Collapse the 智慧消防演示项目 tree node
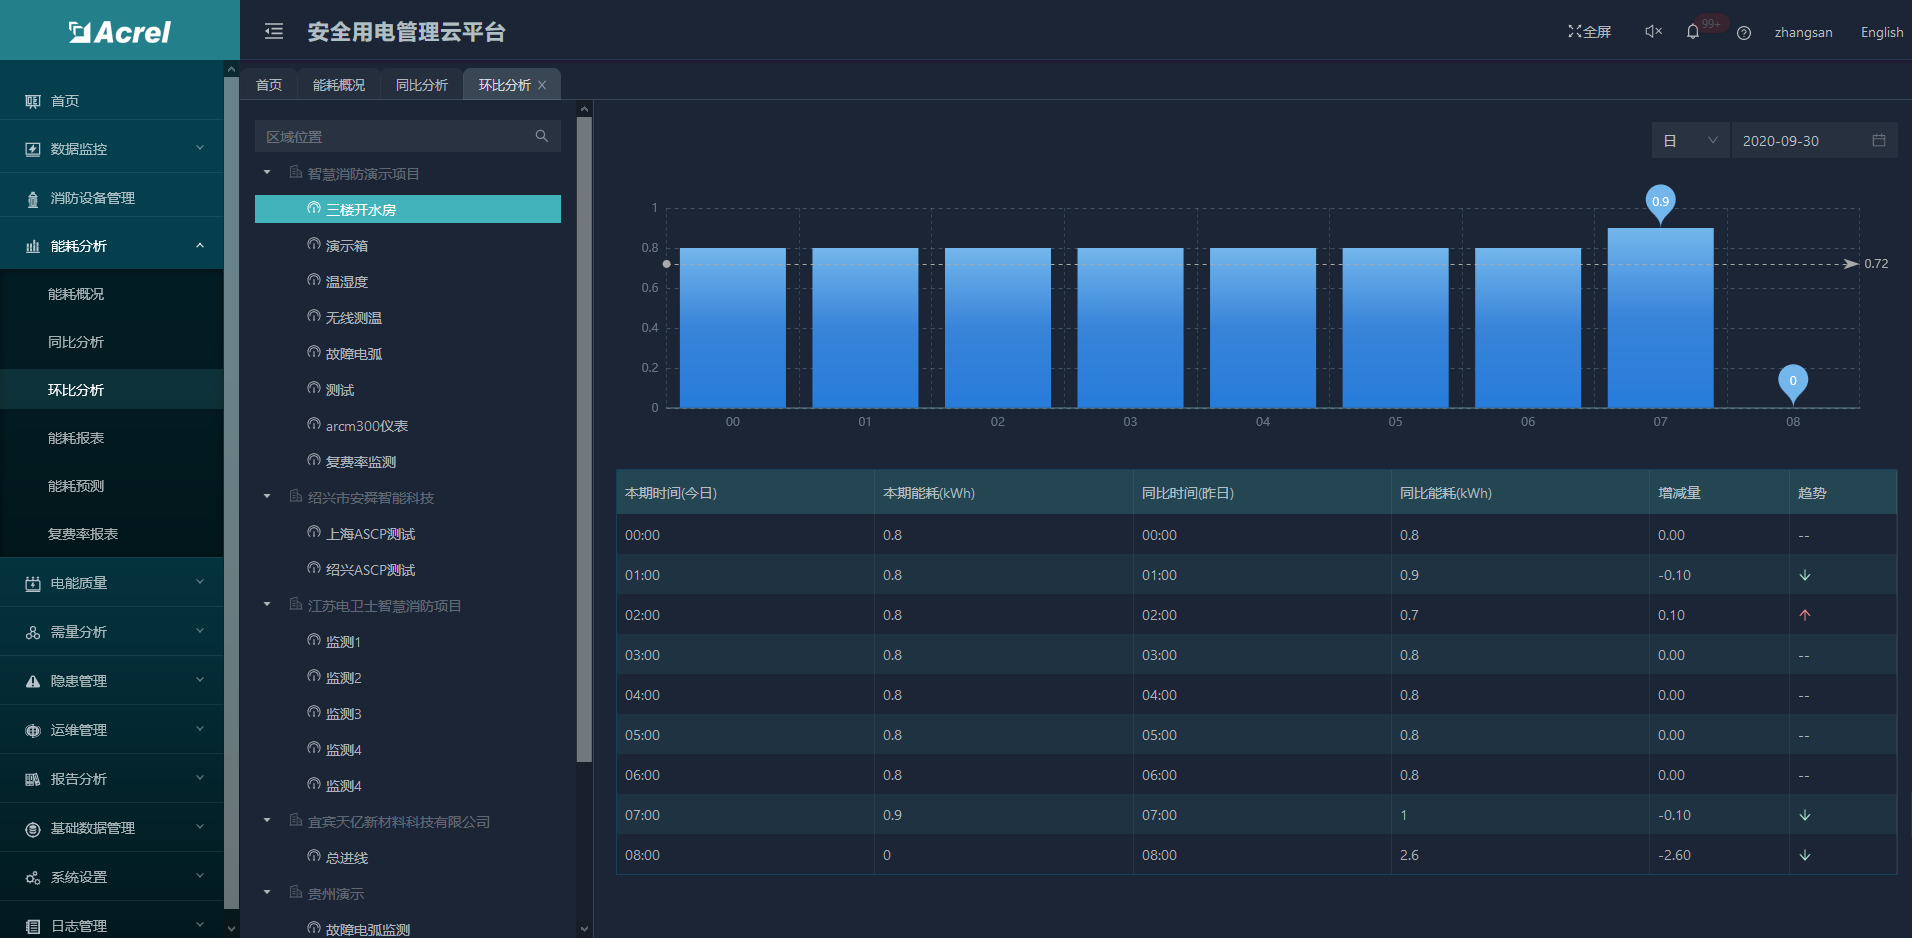 tap(267, 173)
